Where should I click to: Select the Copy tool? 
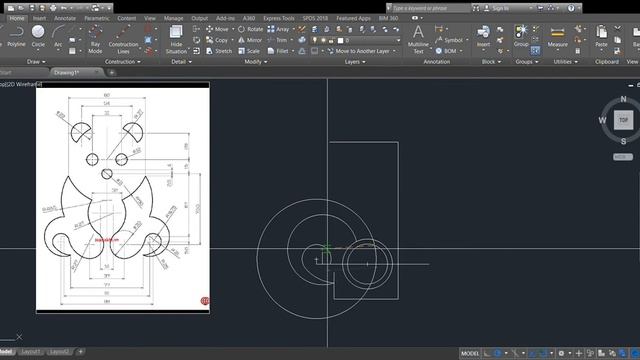217,40
